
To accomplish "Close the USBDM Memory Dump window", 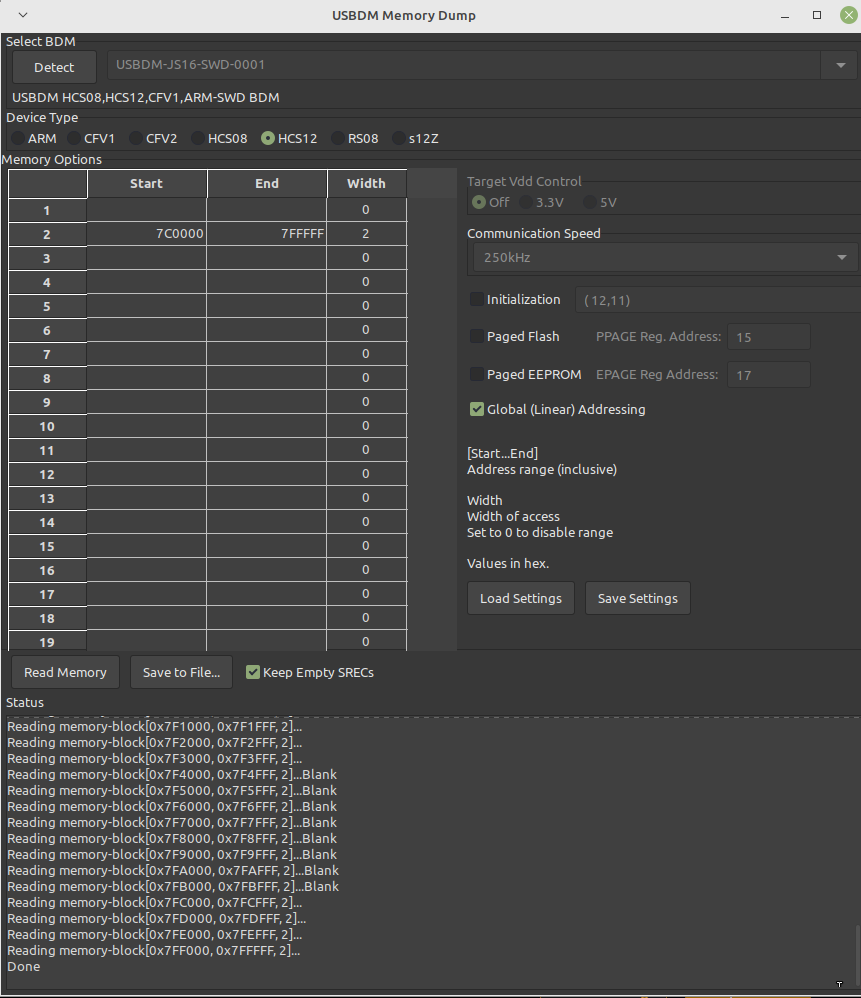I will click(x=849, y=15).
